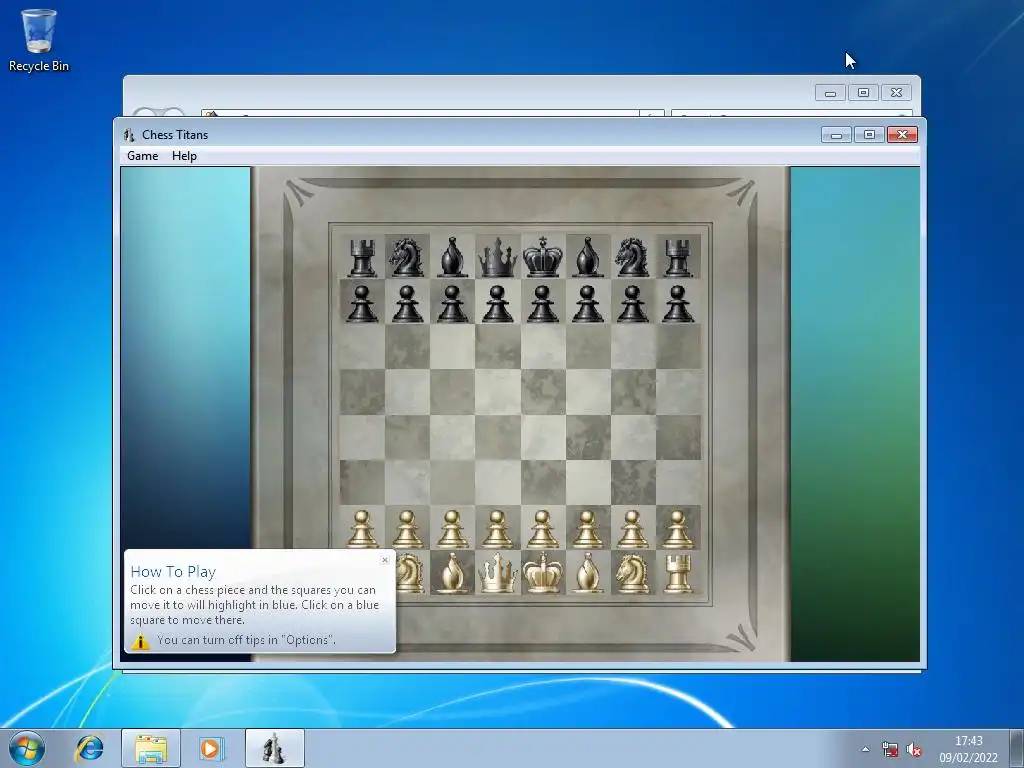This screenshot has height=768, width=1024.
Task: Select the white pawn on the c-file
Action: click(453, 528)
